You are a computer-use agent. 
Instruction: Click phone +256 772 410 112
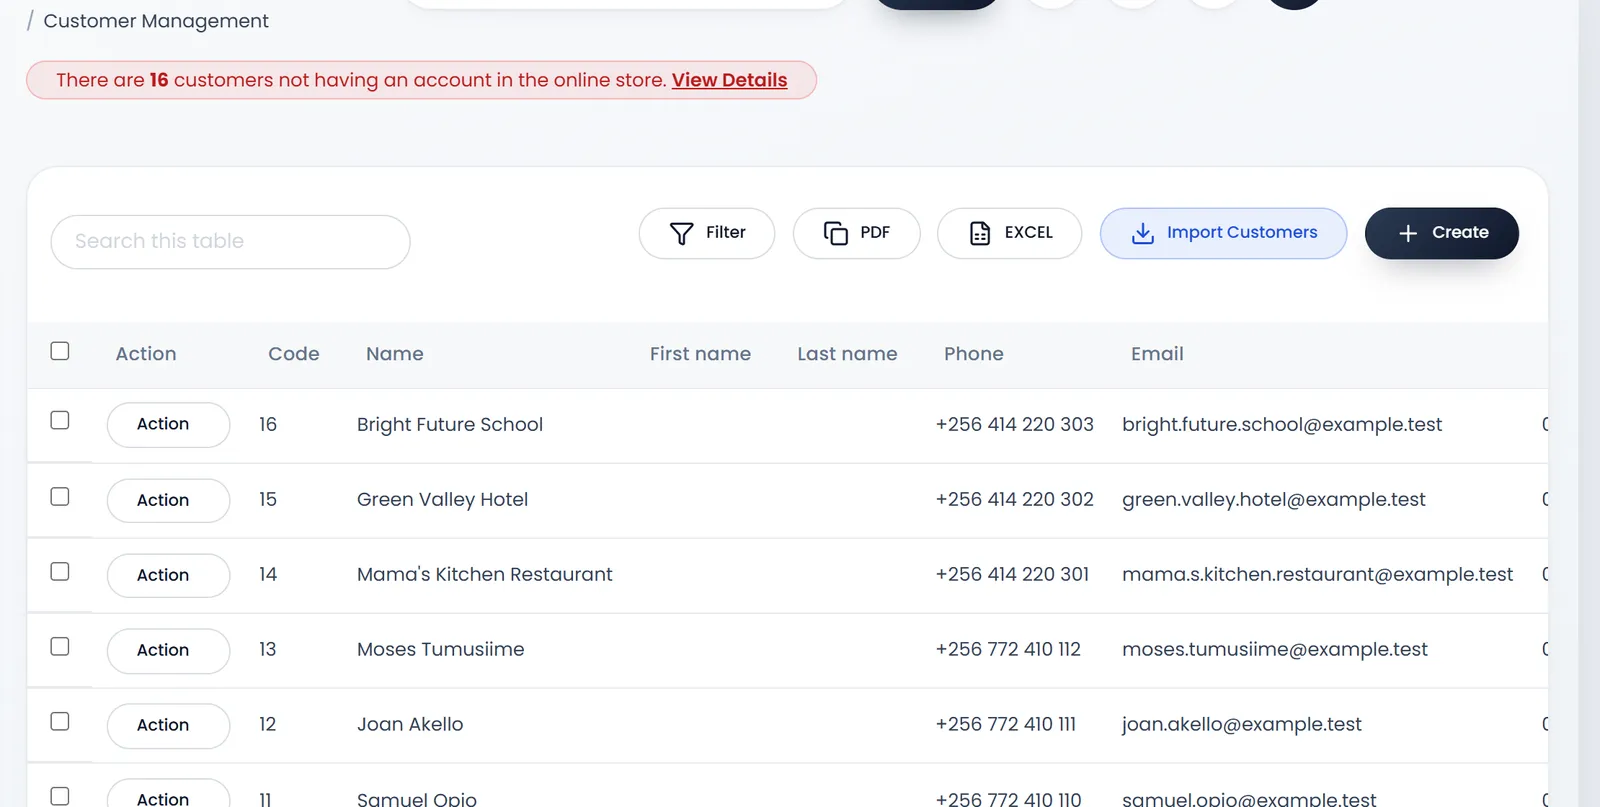[1008, 650]
